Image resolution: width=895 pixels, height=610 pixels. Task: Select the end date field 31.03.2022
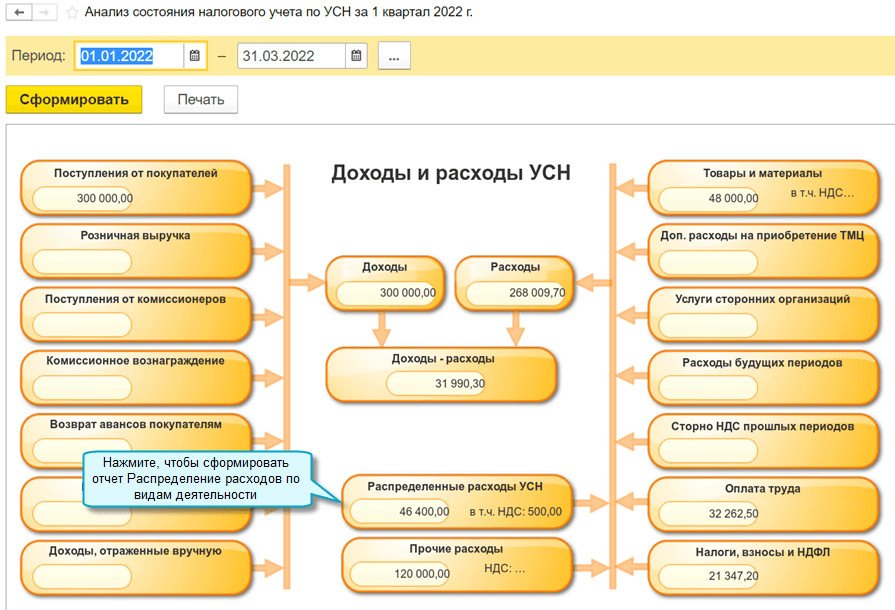click(x=291, y=56)
